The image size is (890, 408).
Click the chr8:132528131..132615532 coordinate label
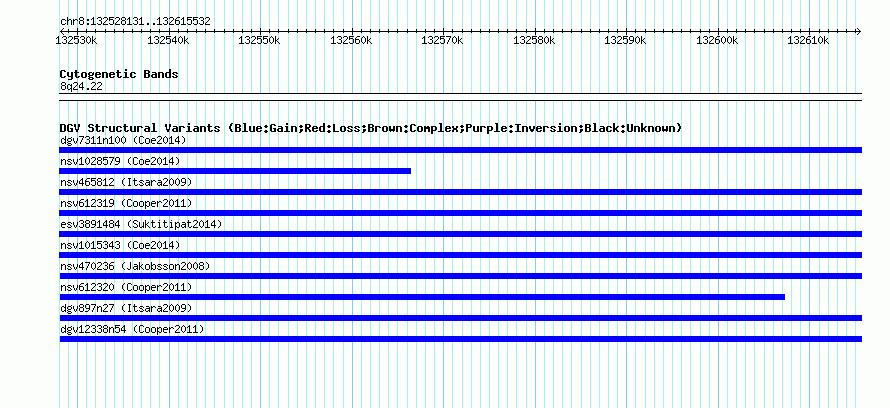pos(135,22)
